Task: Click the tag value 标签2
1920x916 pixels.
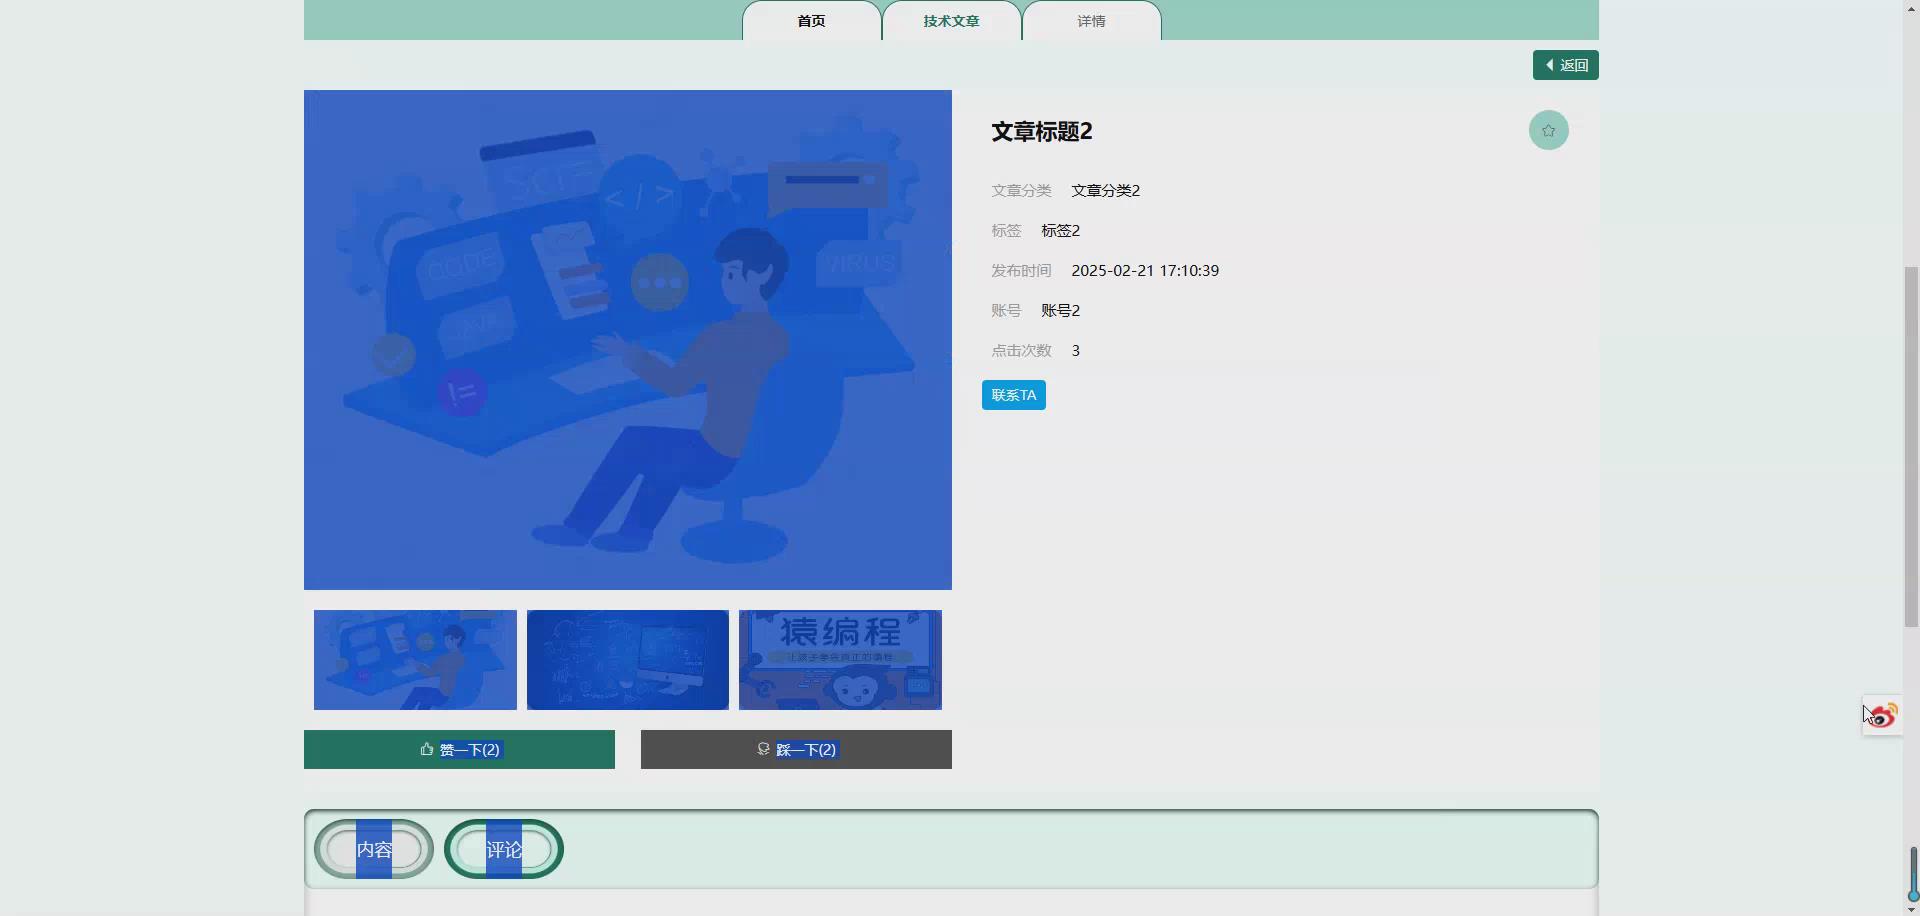Action: click(1060, 230)
